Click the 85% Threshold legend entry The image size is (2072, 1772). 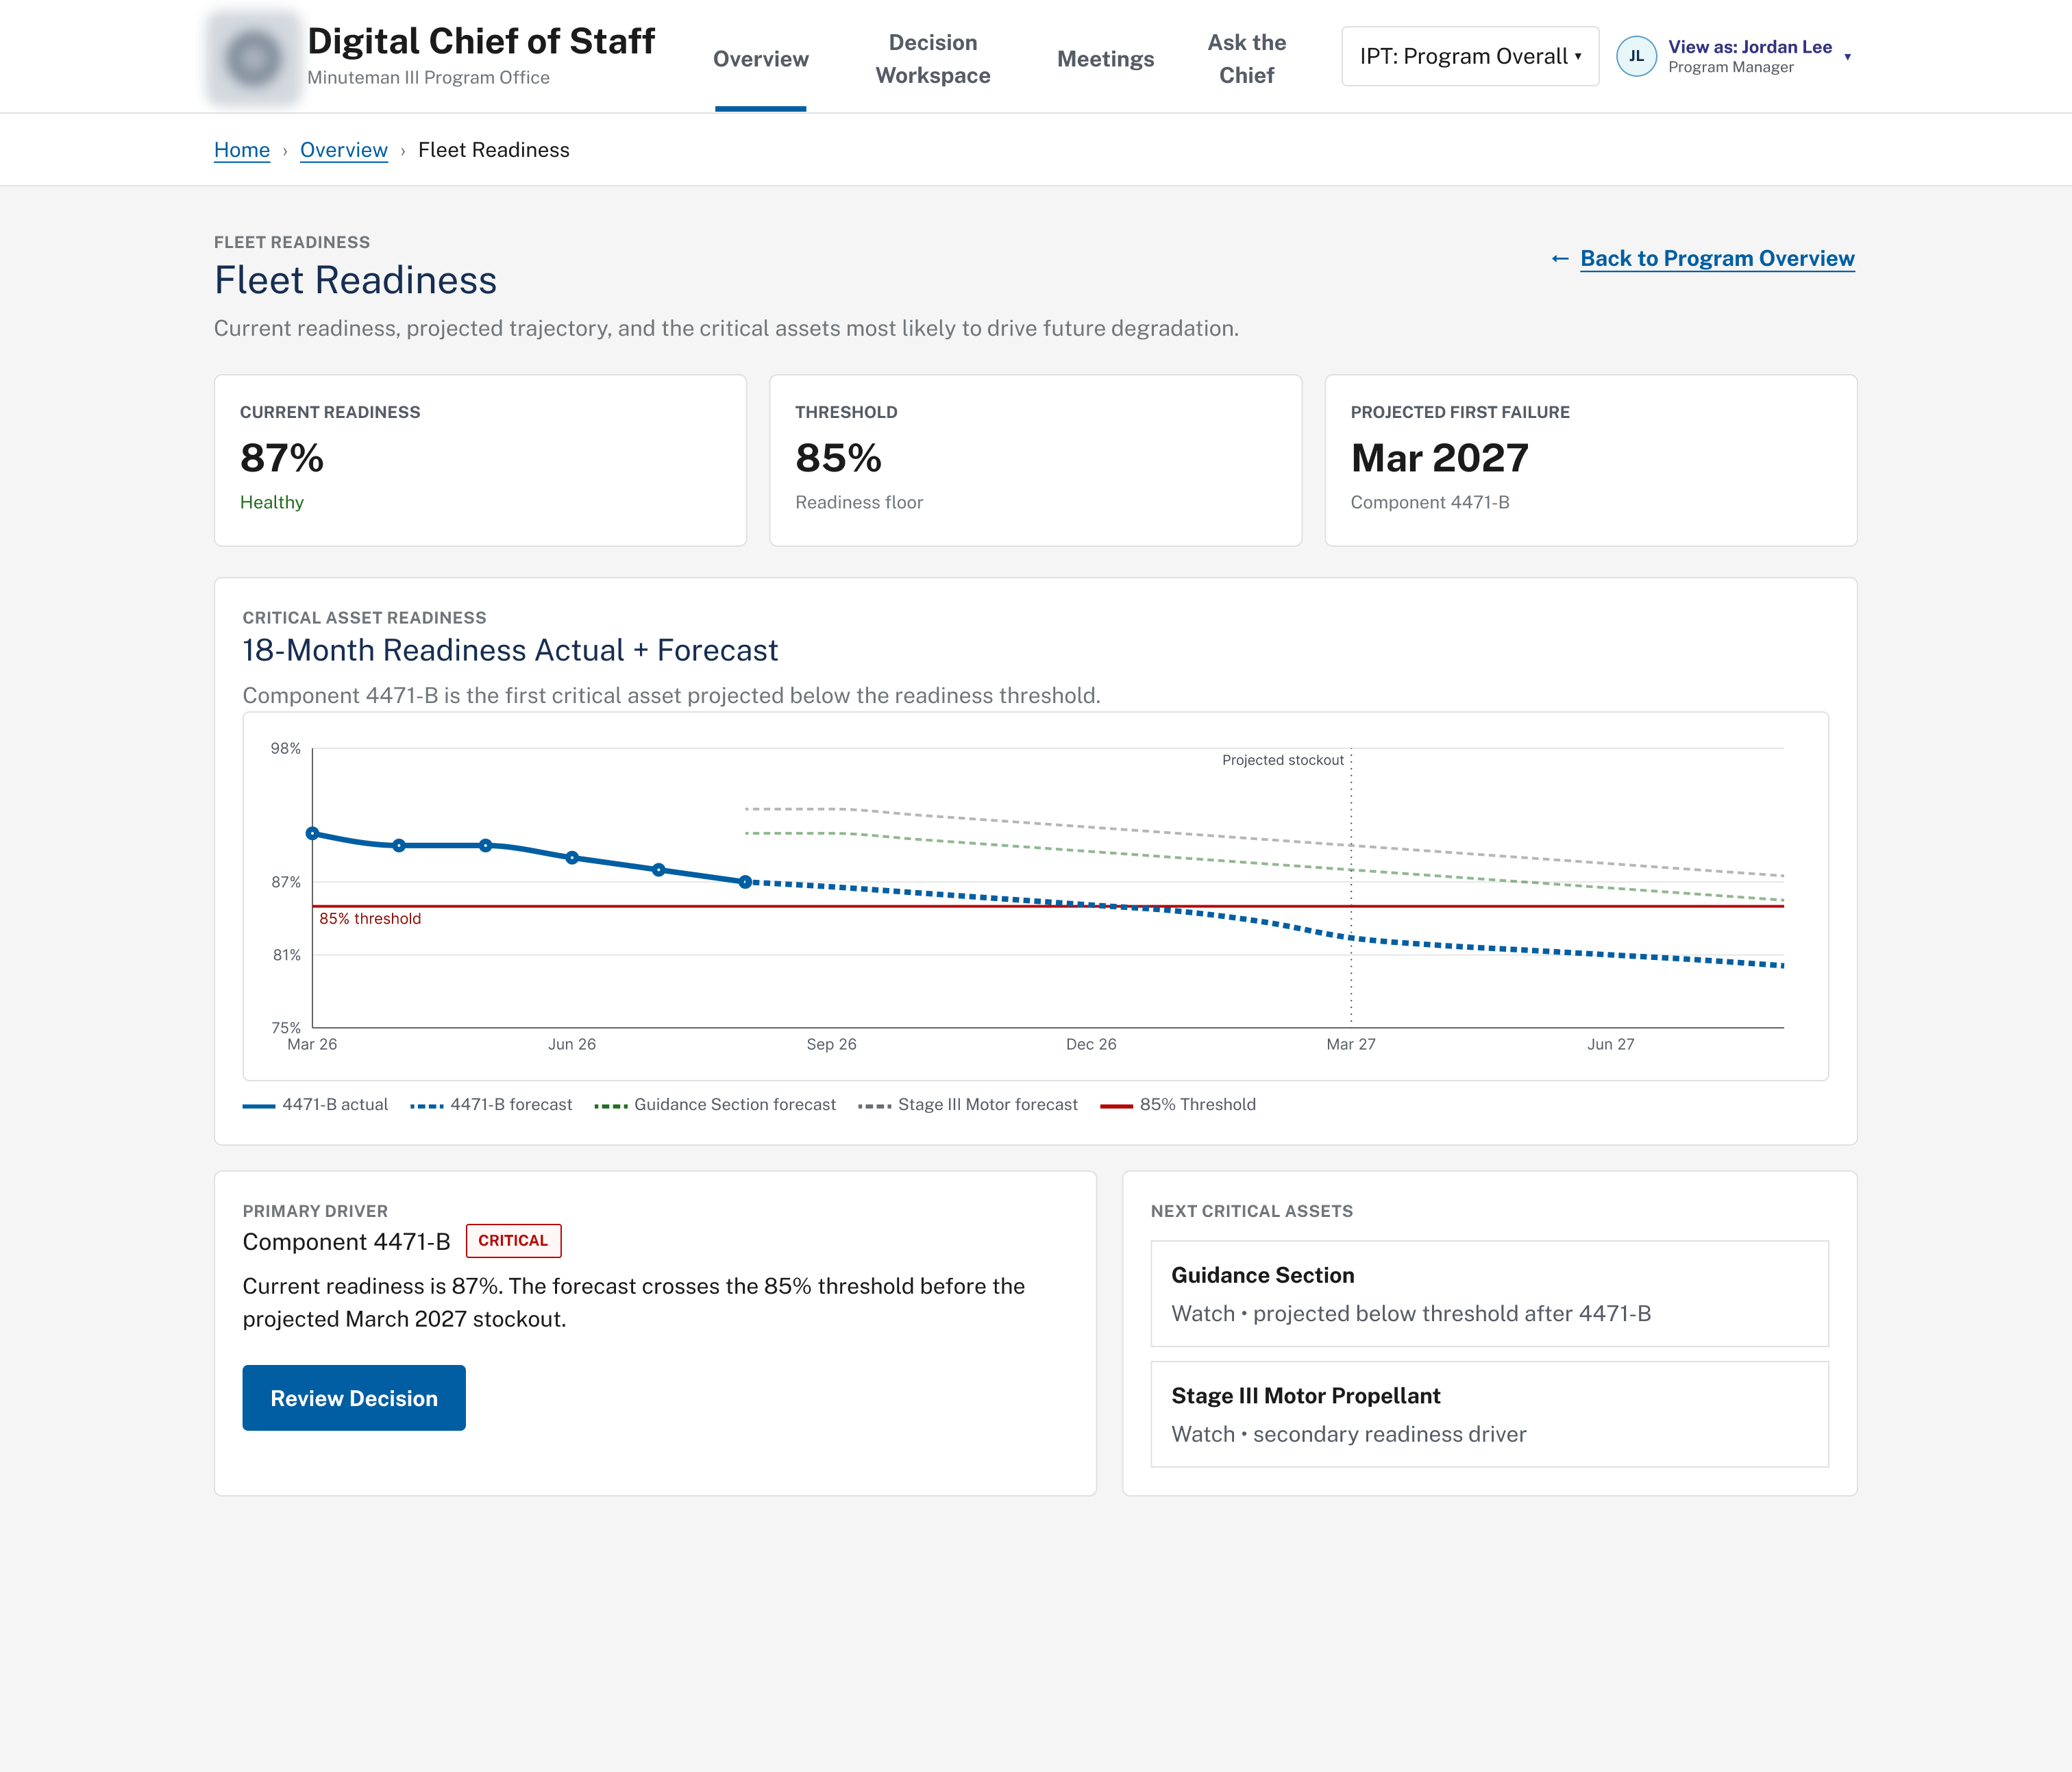click(x=1178, y=1105)
